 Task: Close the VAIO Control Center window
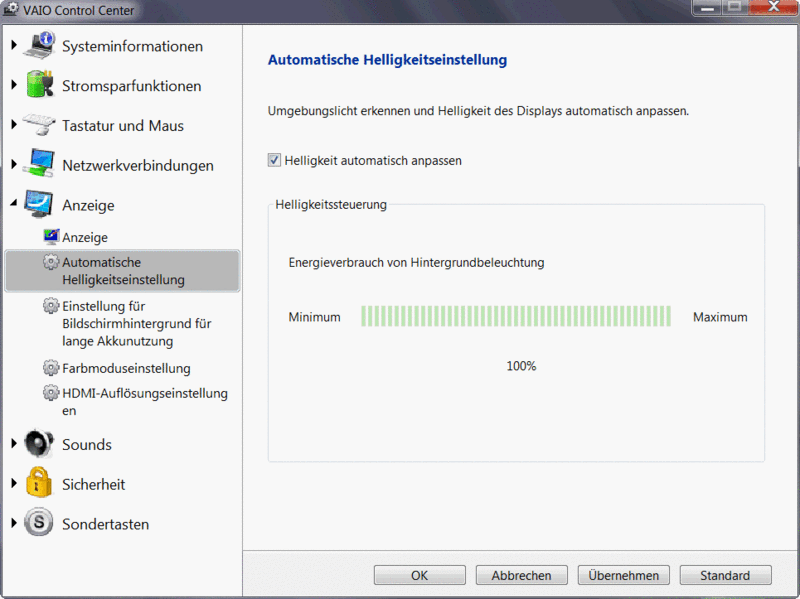pos(773,7)
